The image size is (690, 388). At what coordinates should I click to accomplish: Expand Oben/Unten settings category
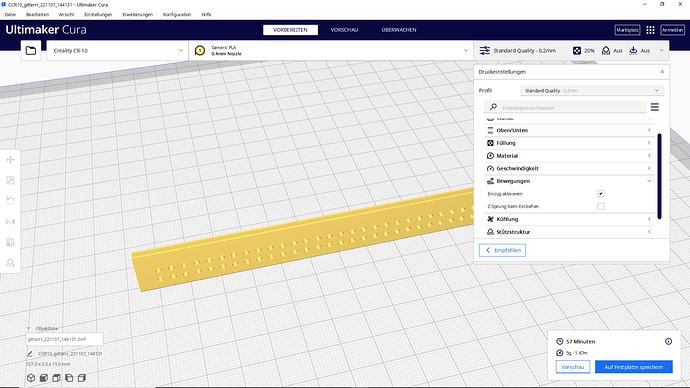pos(569,130)
